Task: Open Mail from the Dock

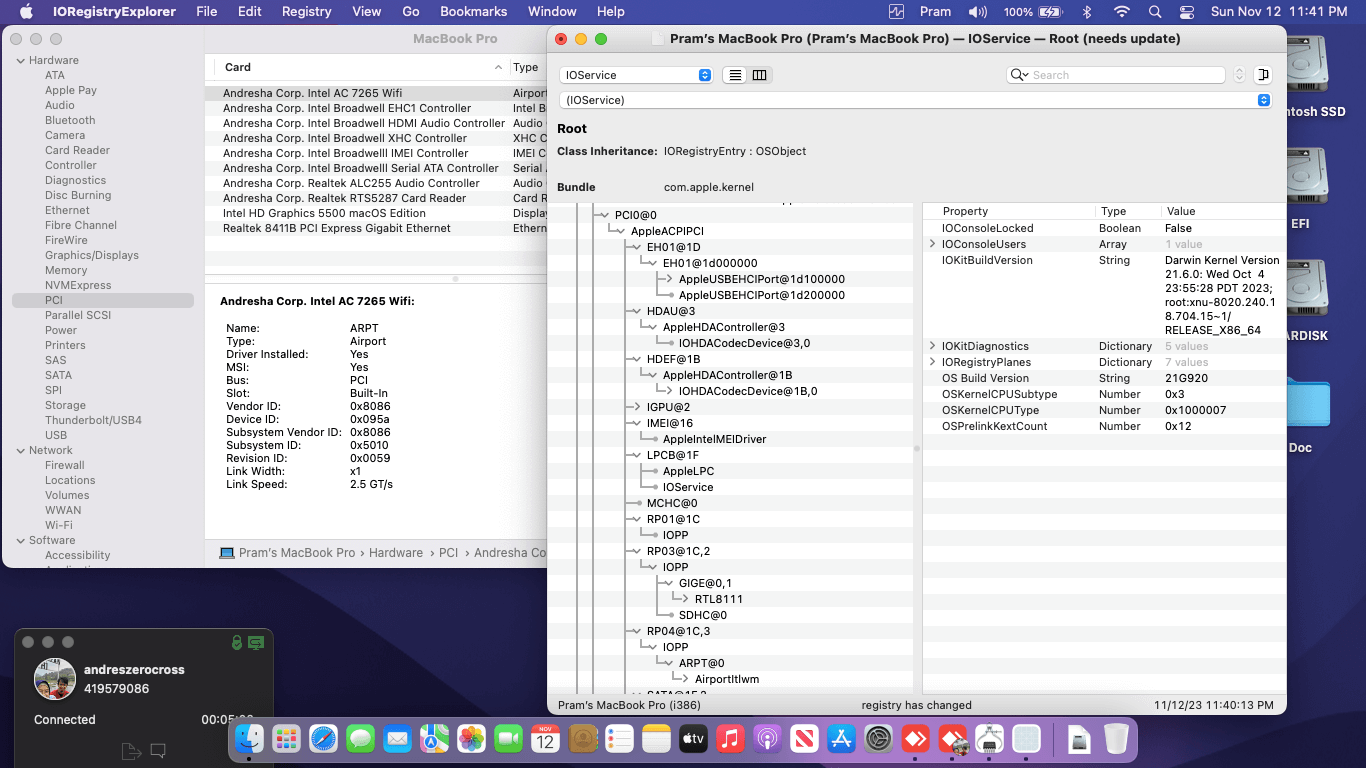Action: (x=398, y=739)
